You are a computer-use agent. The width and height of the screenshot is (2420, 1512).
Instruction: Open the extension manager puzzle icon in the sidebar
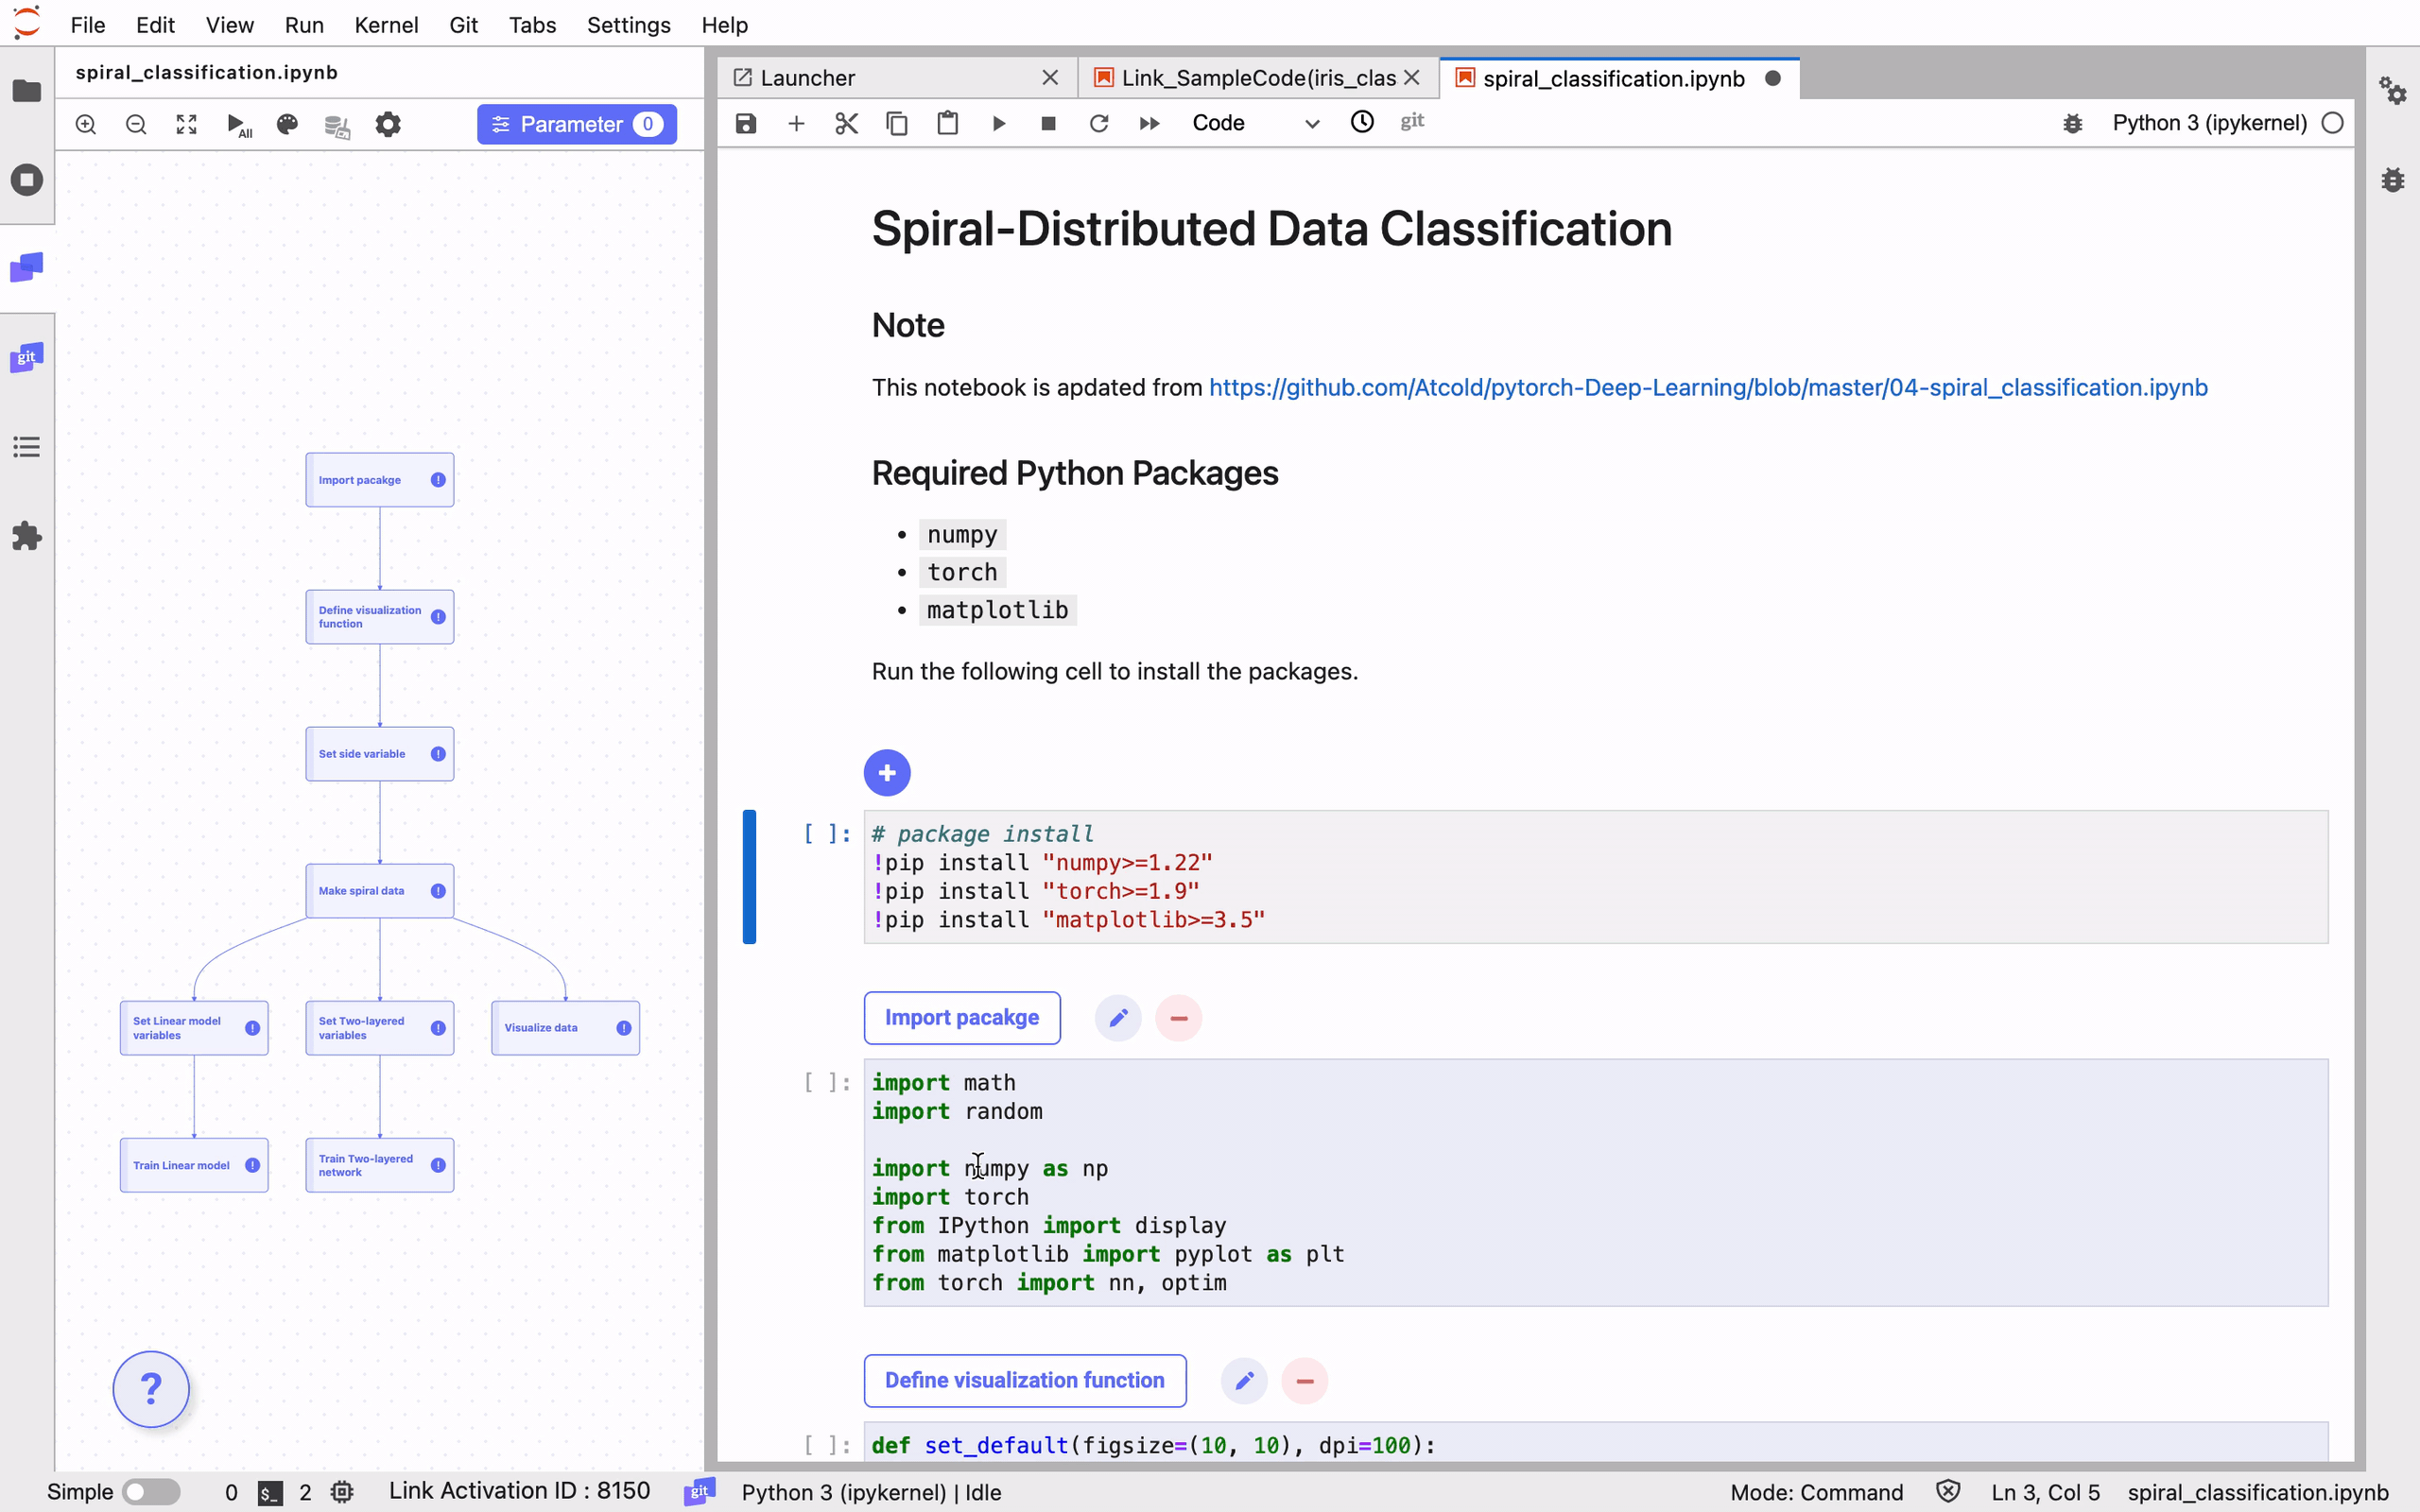tap(27, 536)
